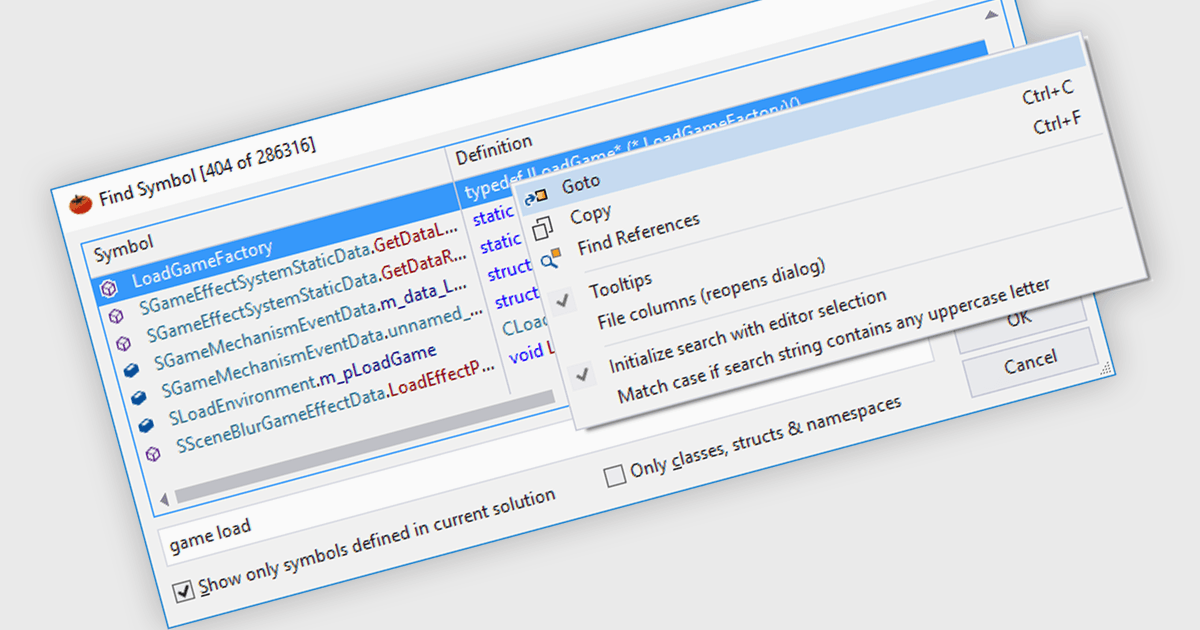Image resolution: width=1200 pixels, height=630 pixels.
Task: Select SLoadEnvironment.m_pLoadGame row
Action: click(x=303, y=384)
